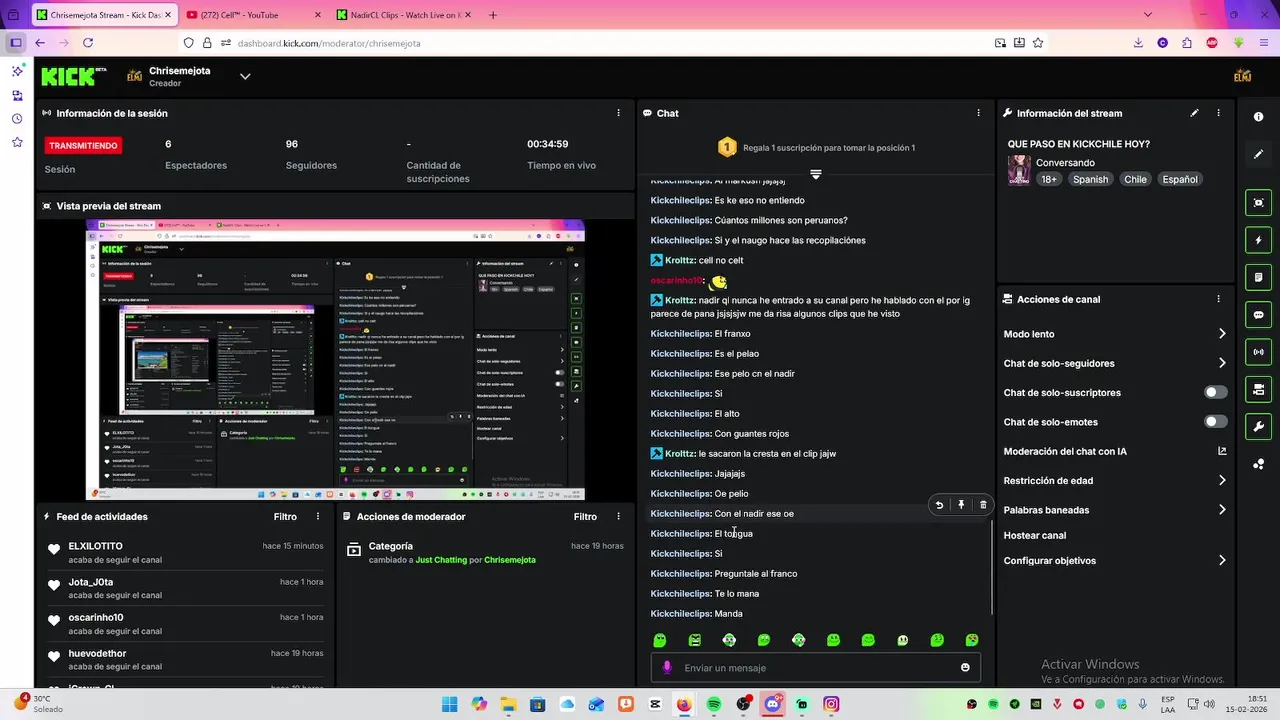
Task: Expand Modo lento options
Action: coord(1221,334)
